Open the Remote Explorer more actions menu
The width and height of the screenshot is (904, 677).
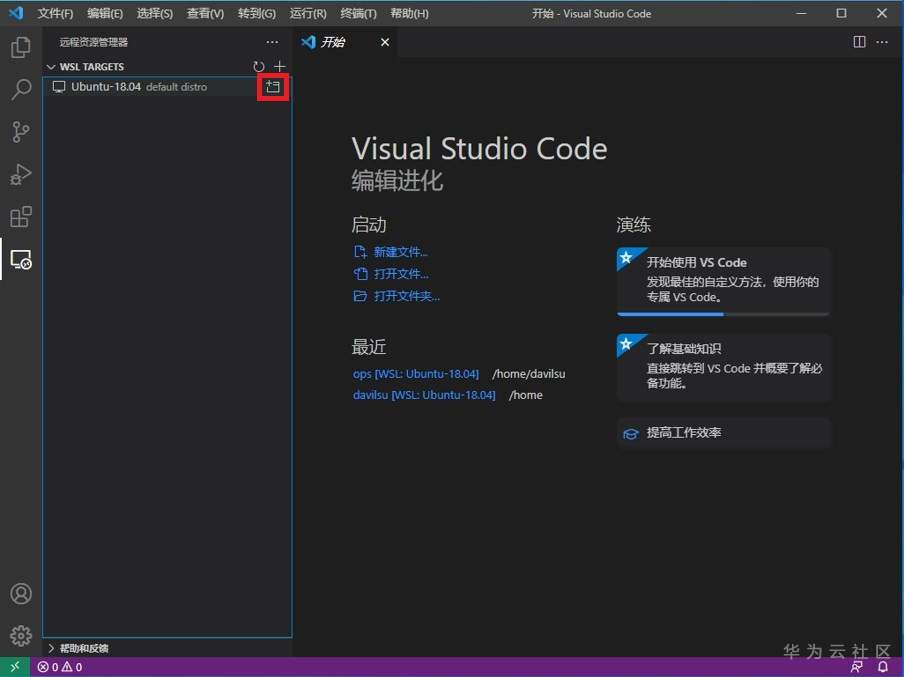click(272, 42)
